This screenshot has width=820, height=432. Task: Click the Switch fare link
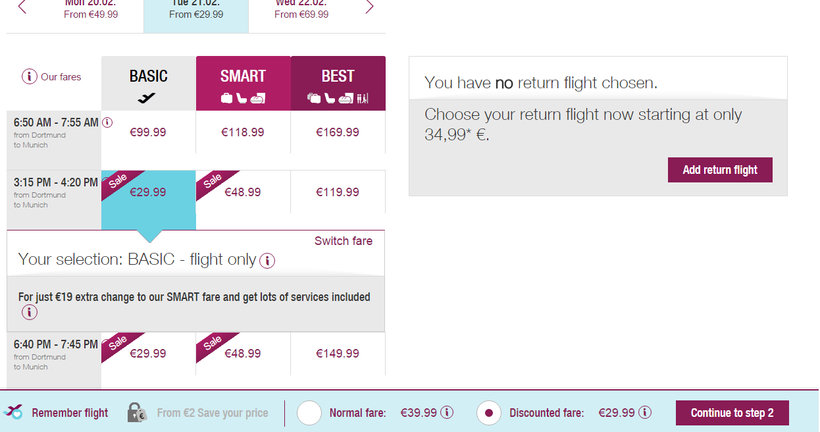point(344,241)
